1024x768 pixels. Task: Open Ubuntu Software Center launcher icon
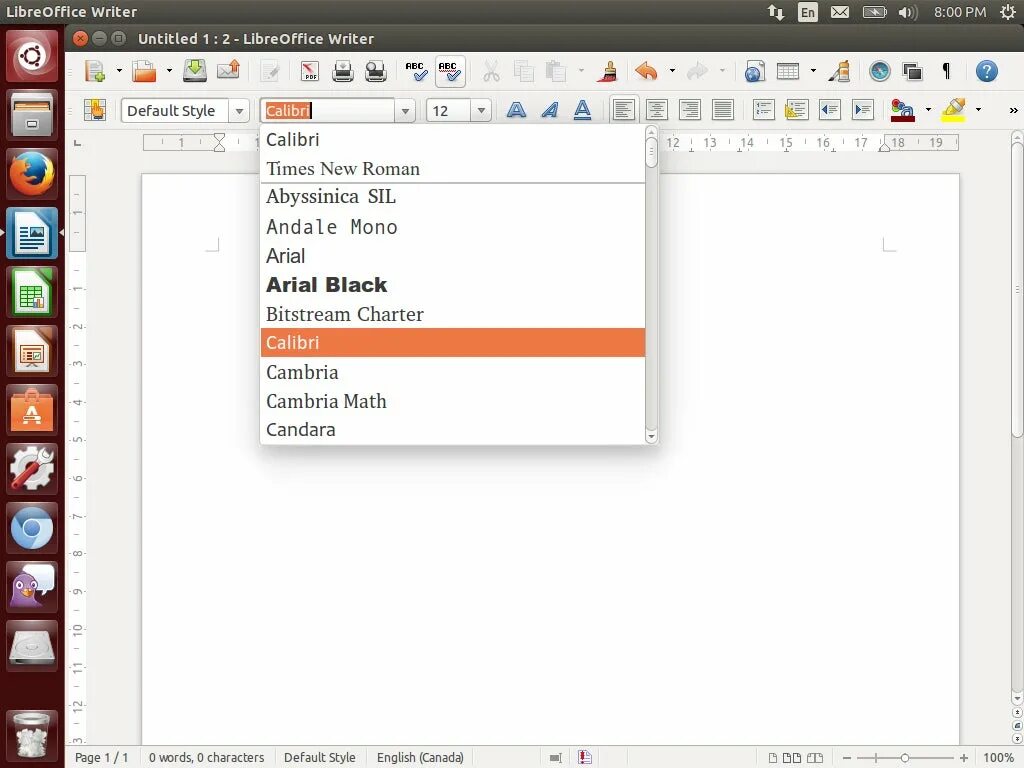coord(31,410)
